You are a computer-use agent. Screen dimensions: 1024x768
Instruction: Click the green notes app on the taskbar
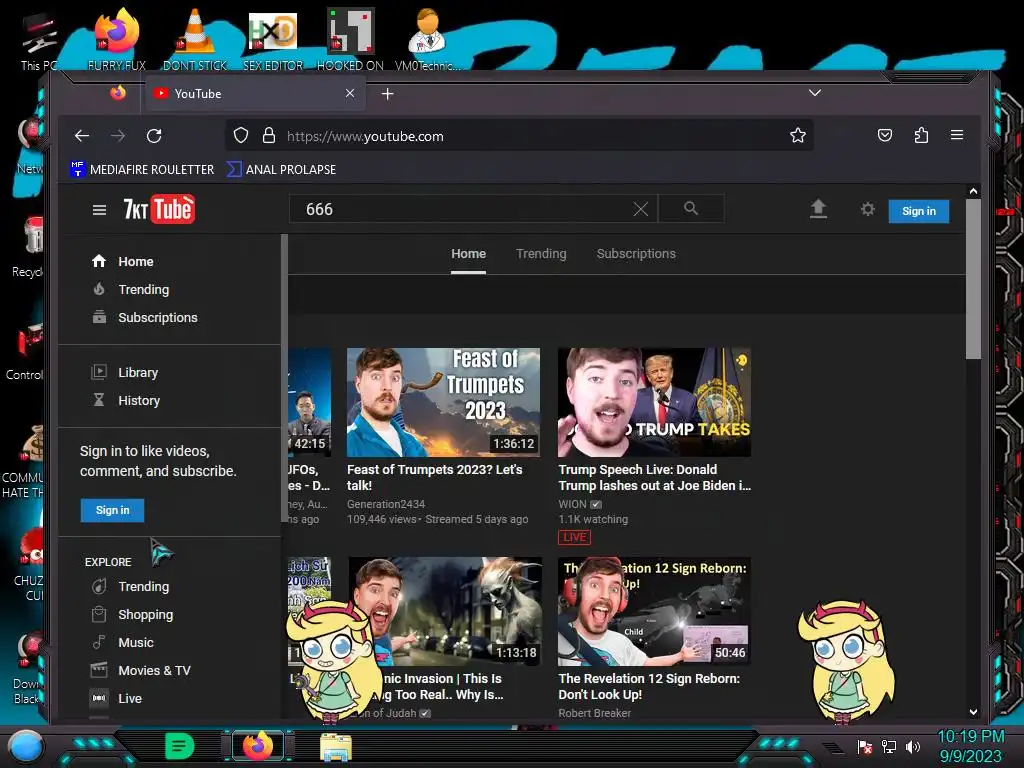click(x=180, y=746)
